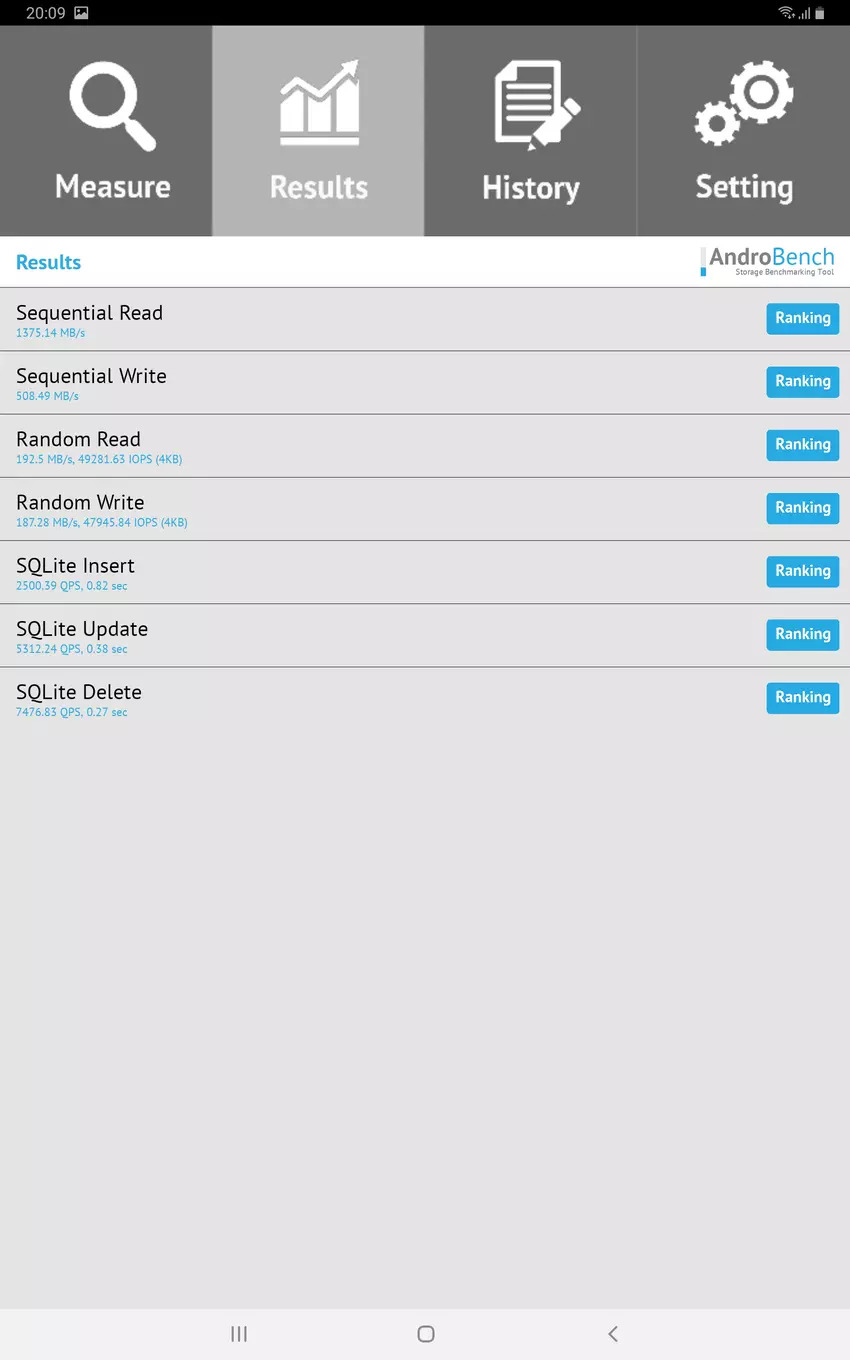The image size is (850, 1360).
Task: Open Ranking for Sequential Read
Action: click(x=802, y=318)
